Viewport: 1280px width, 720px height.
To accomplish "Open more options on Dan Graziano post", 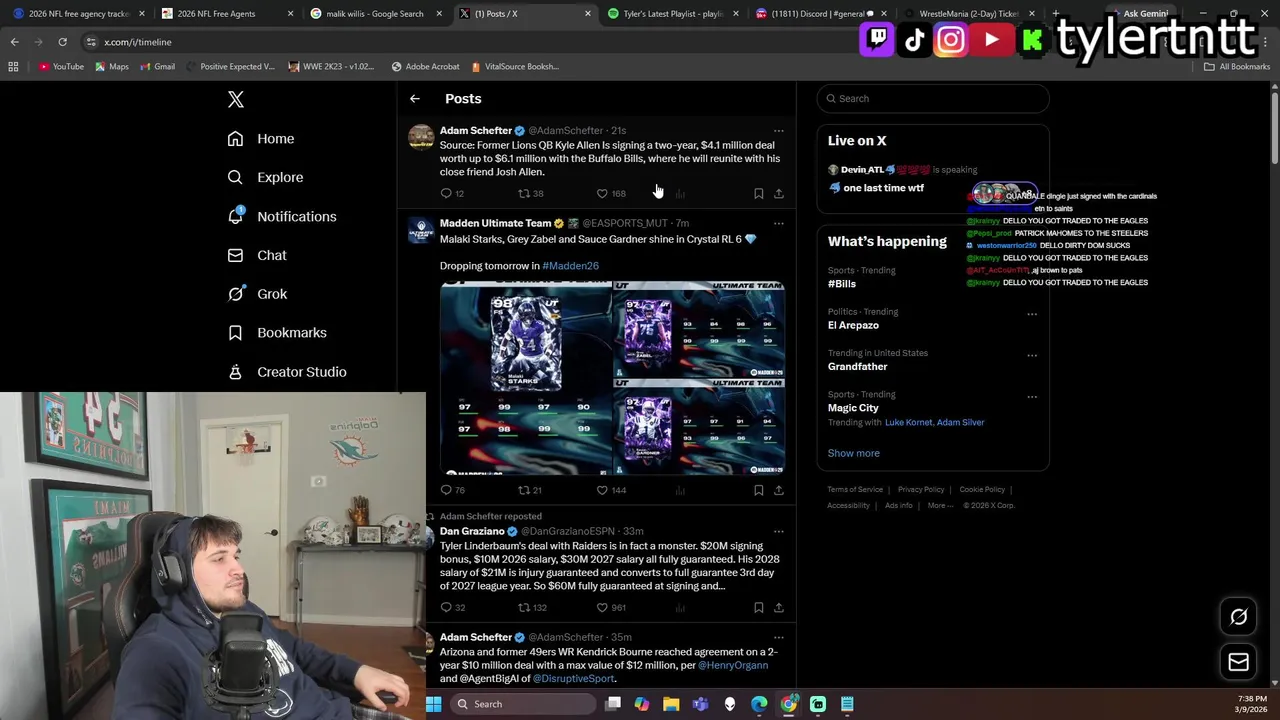I will (x=779, y=531).
